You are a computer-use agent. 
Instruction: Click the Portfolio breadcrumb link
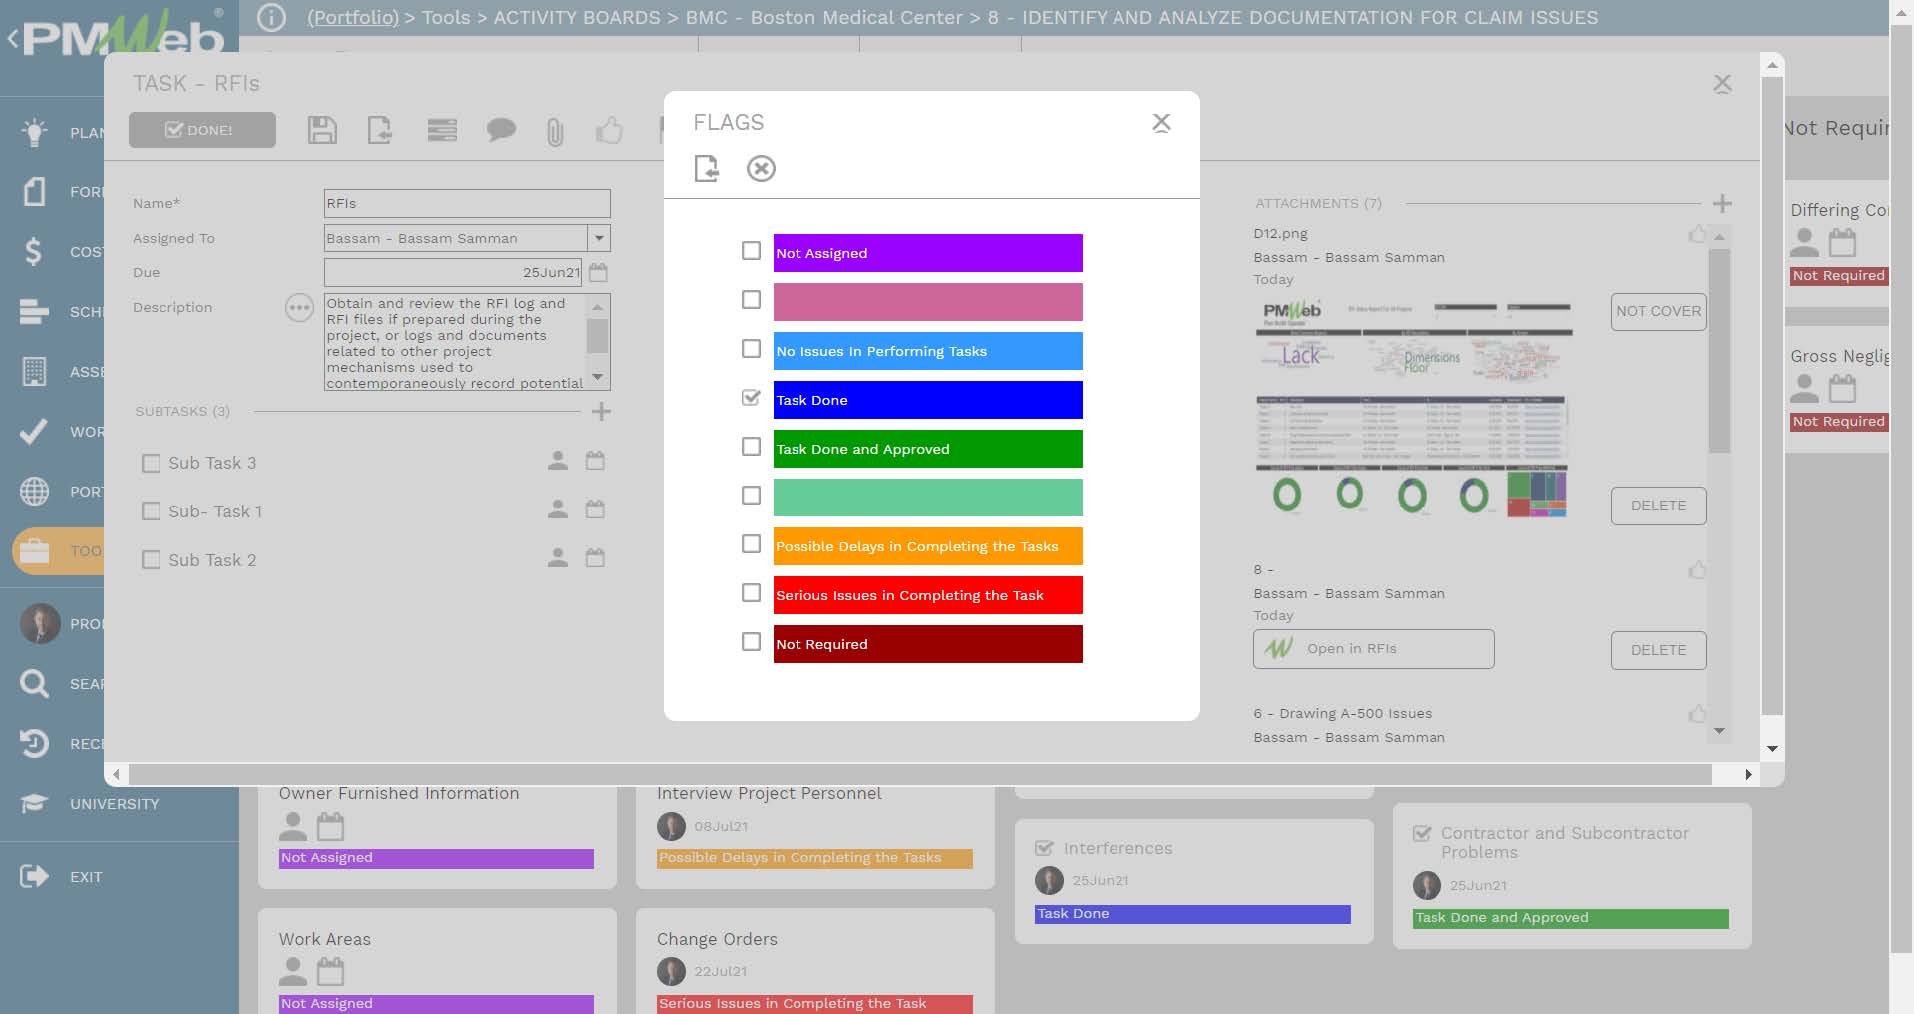coord(352,17)
